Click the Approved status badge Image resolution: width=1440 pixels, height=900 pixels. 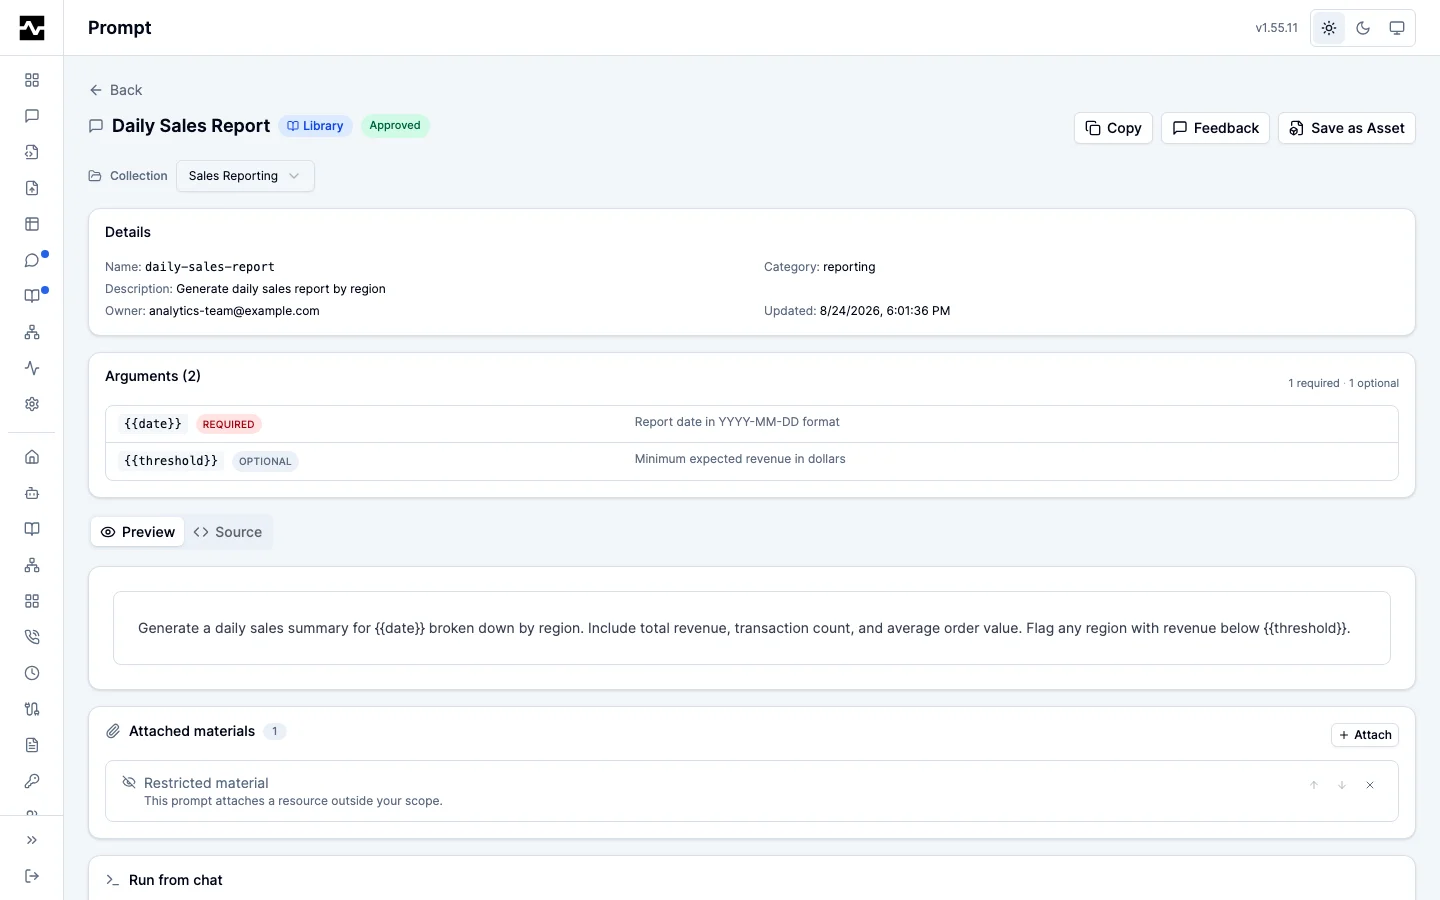click(395, 126)
